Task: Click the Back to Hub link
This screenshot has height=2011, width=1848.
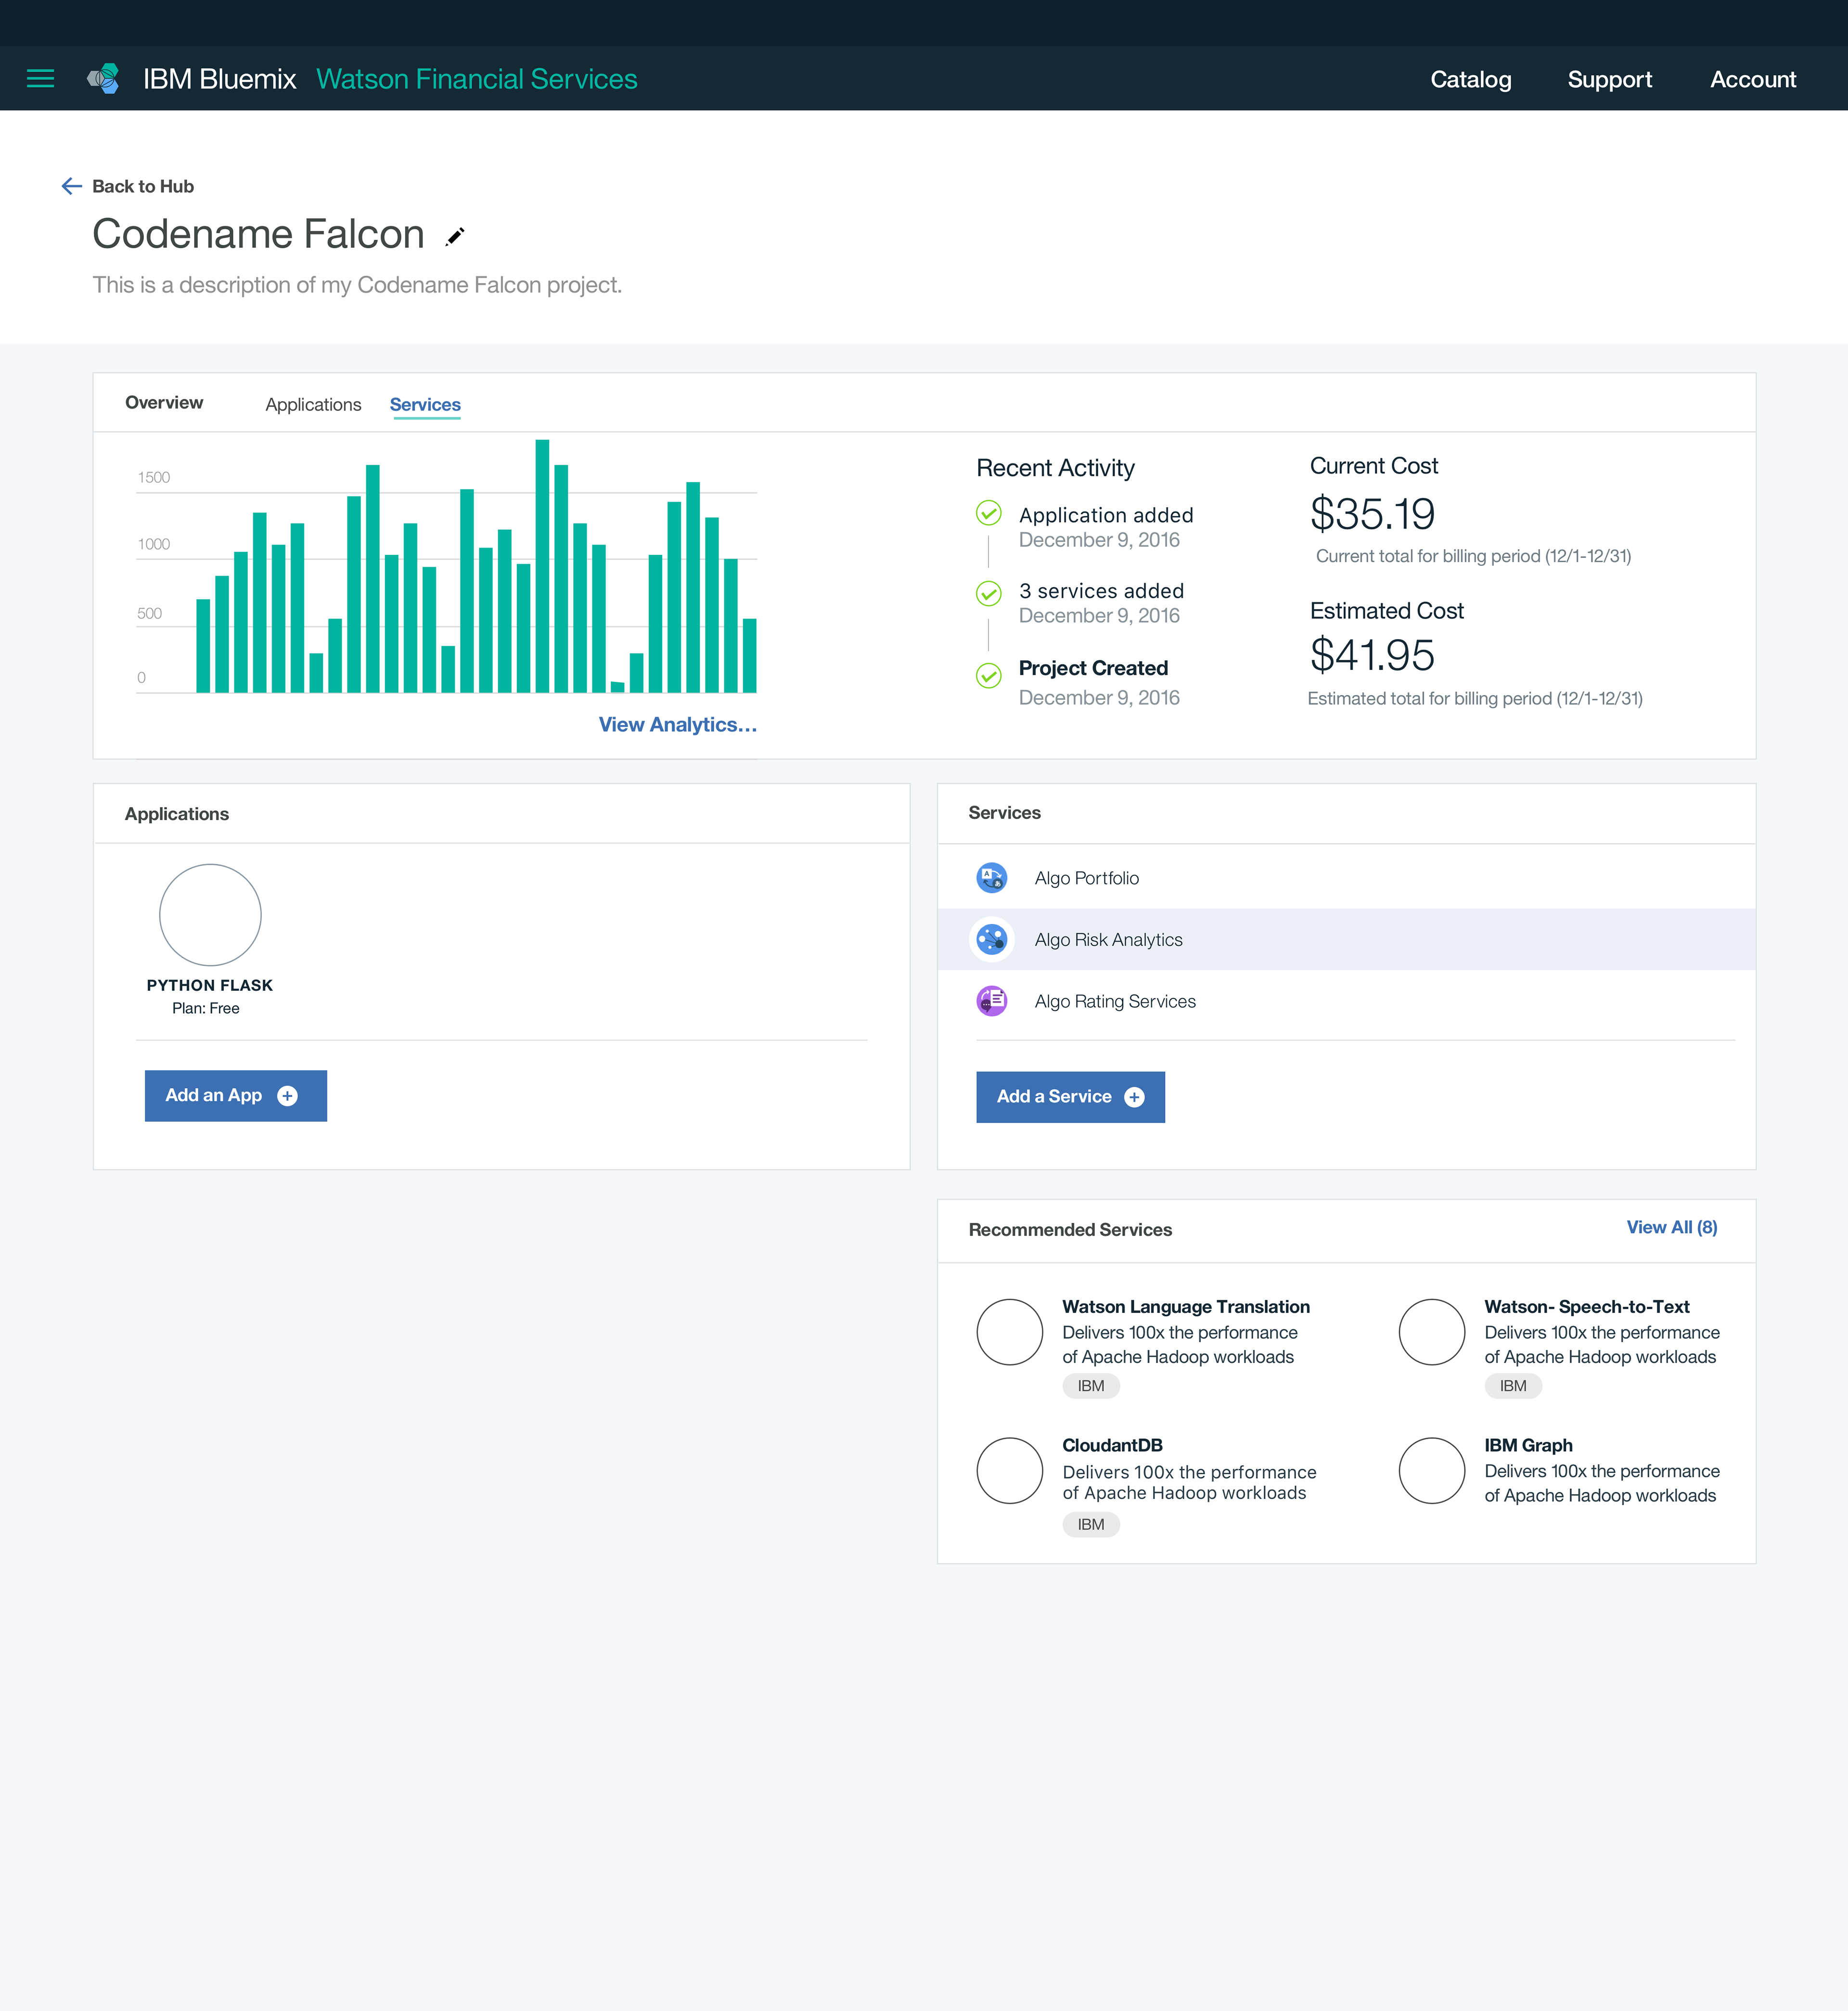Action: [x=143, y=186]
